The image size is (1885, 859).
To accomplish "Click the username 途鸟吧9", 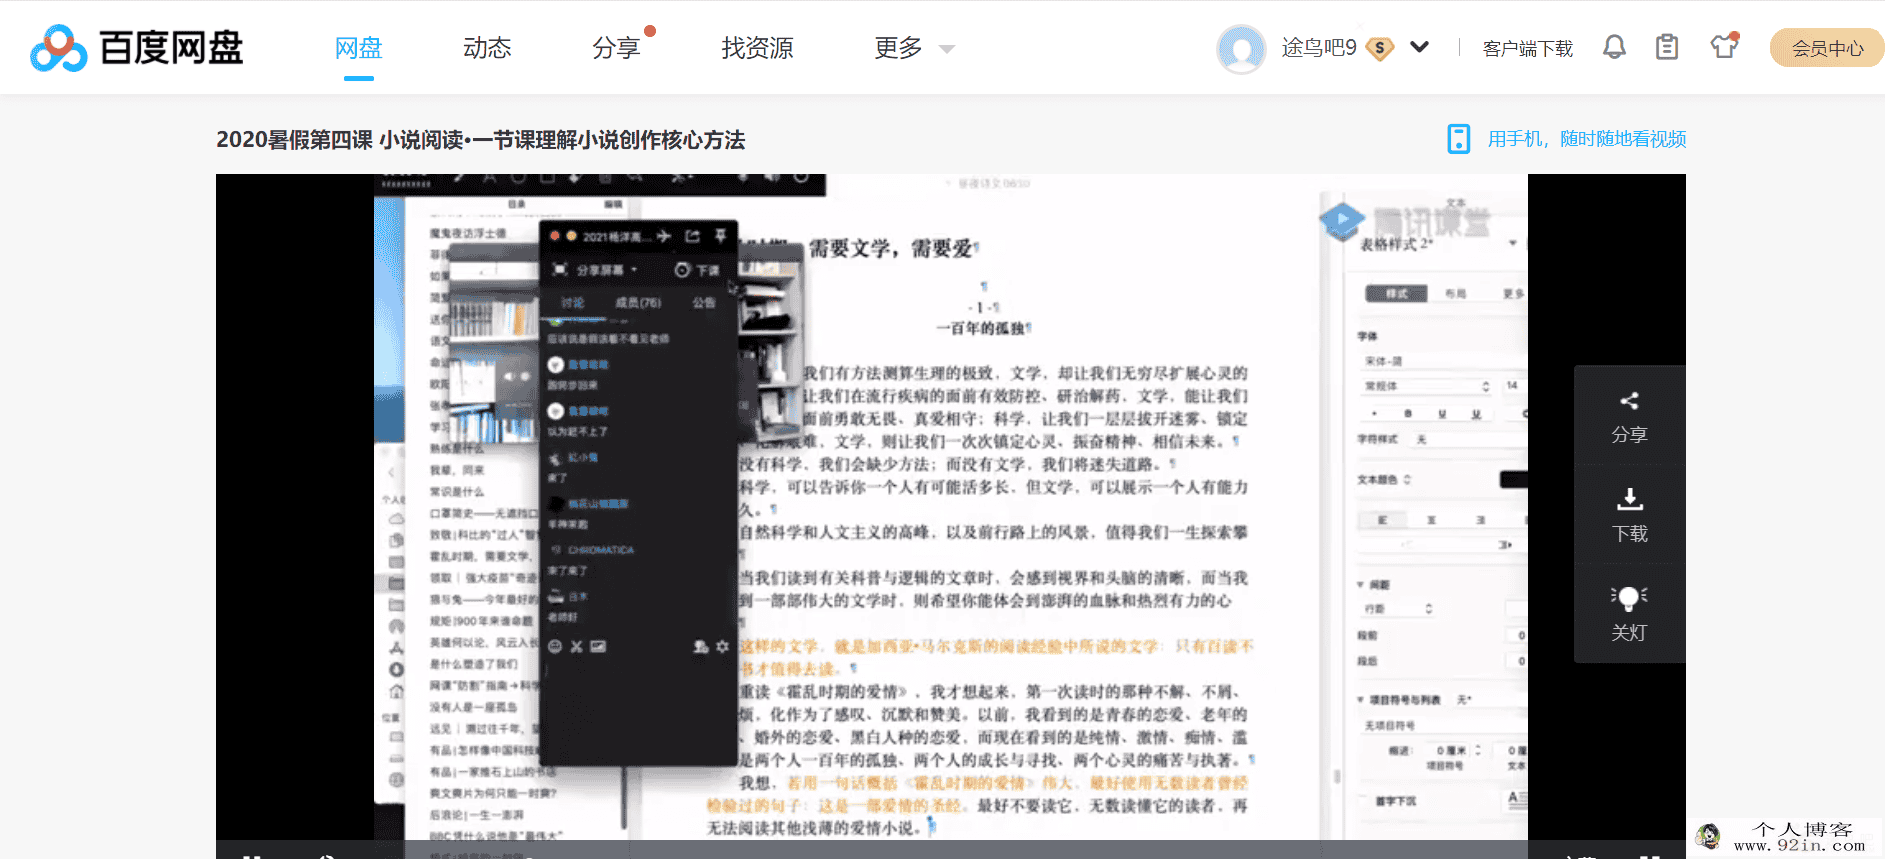I will click(x=1318, y=48).
